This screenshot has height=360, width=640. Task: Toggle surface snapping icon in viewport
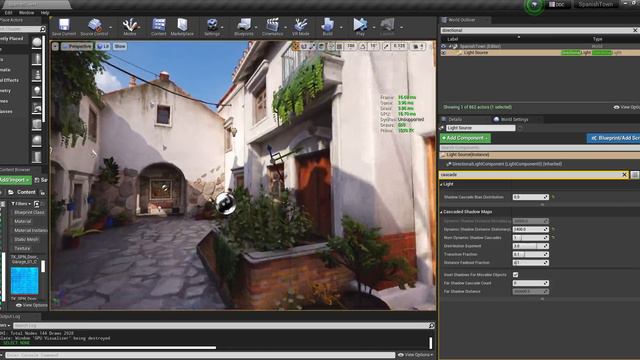point(331,46)
